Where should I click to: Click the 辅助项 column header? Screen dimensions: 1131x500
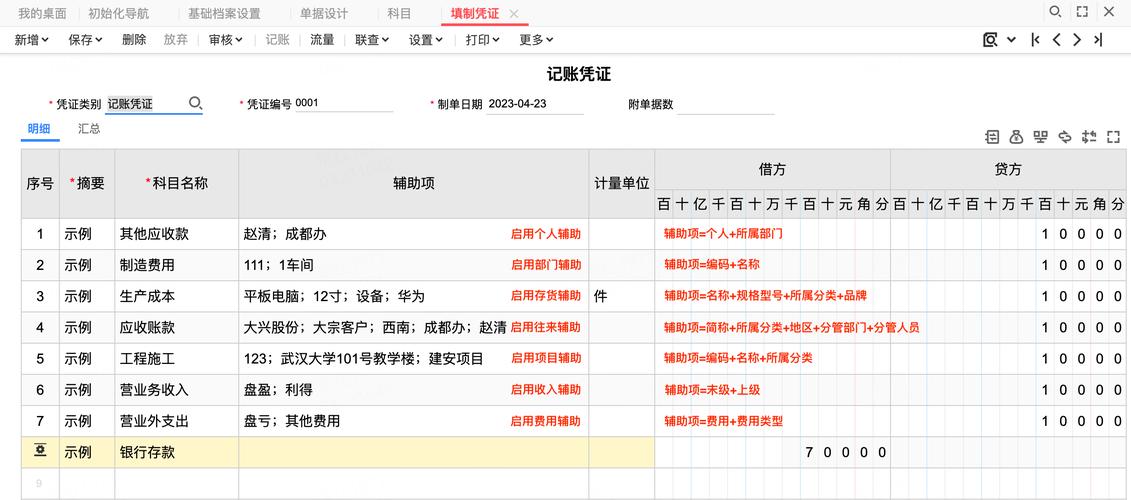coord(414,183)
